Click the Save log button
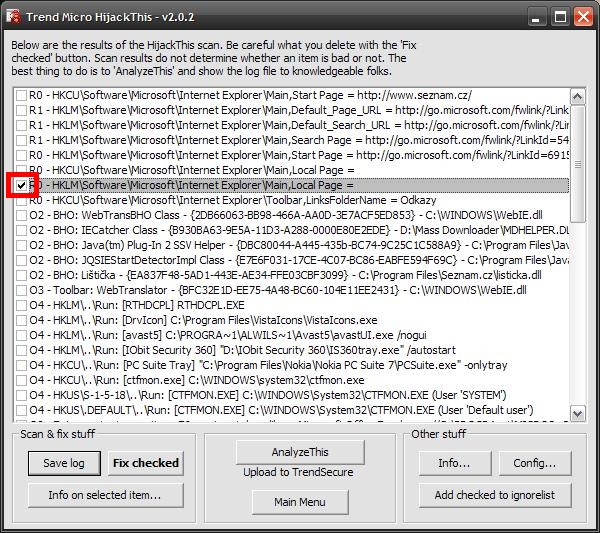This screenshot has height=533, width=600. pos(64,463)
